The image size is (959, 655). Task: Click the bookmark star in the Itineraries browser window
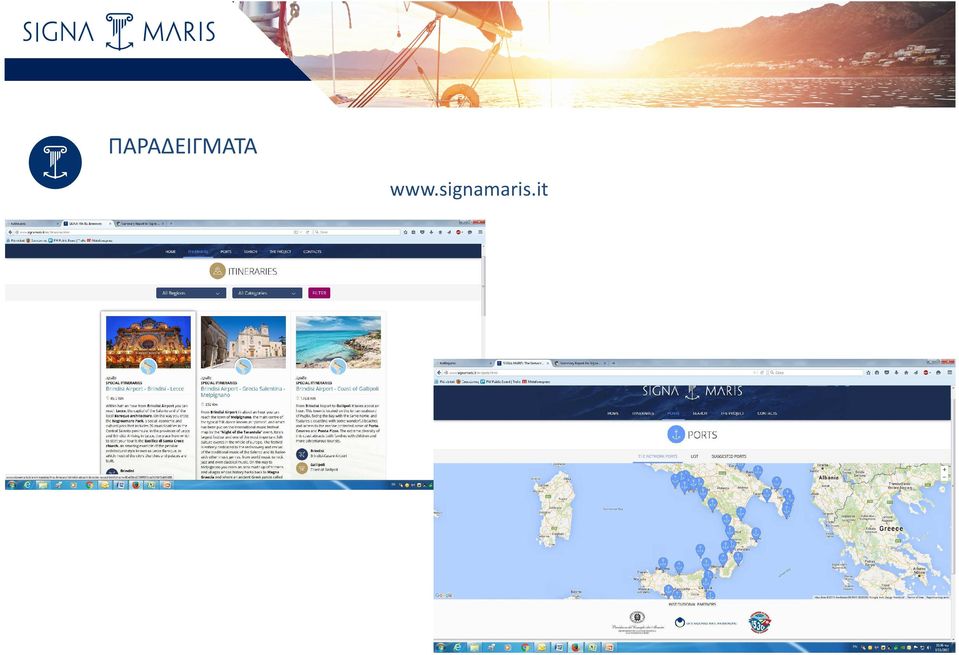[x=405, y=232]
